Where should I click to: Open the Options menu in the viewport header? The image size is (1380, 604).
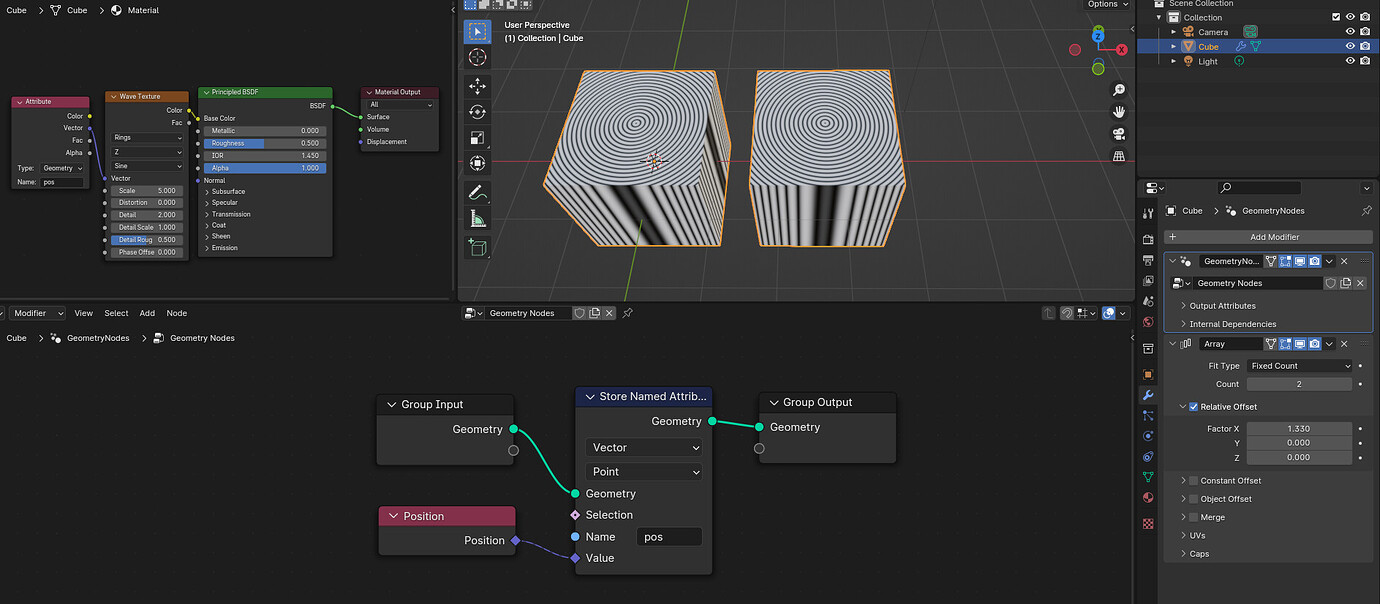point(1106,4)
